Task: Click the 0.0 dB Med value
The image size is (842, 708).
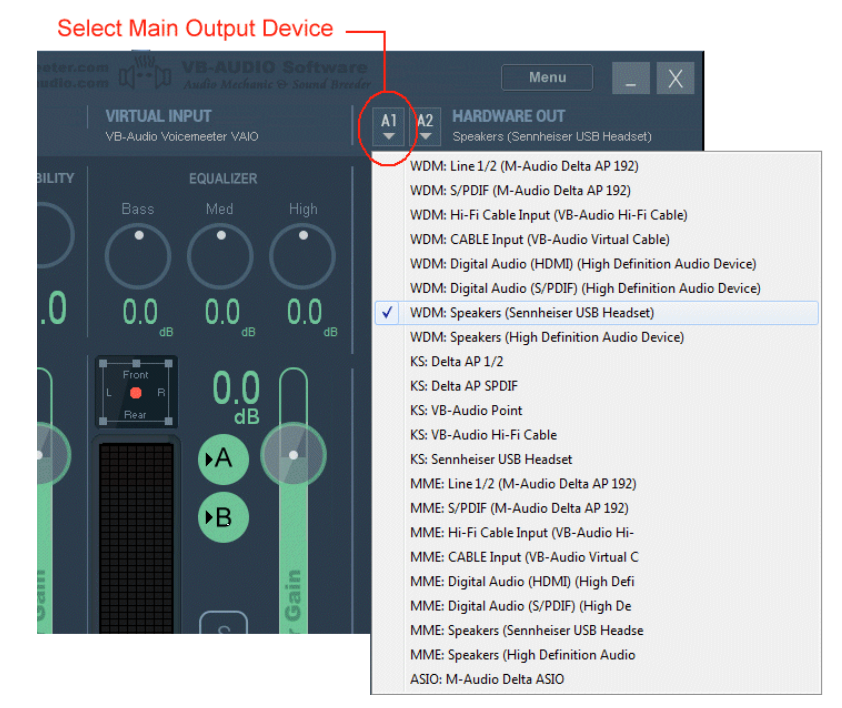Action: click(x=230, y=317)
